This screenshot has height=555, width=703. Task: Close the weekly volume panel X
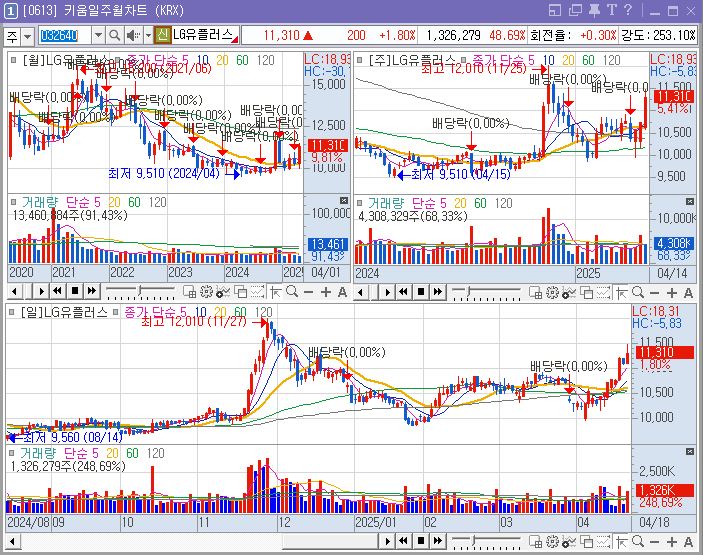pyautogui.click(x=690, y=201)
